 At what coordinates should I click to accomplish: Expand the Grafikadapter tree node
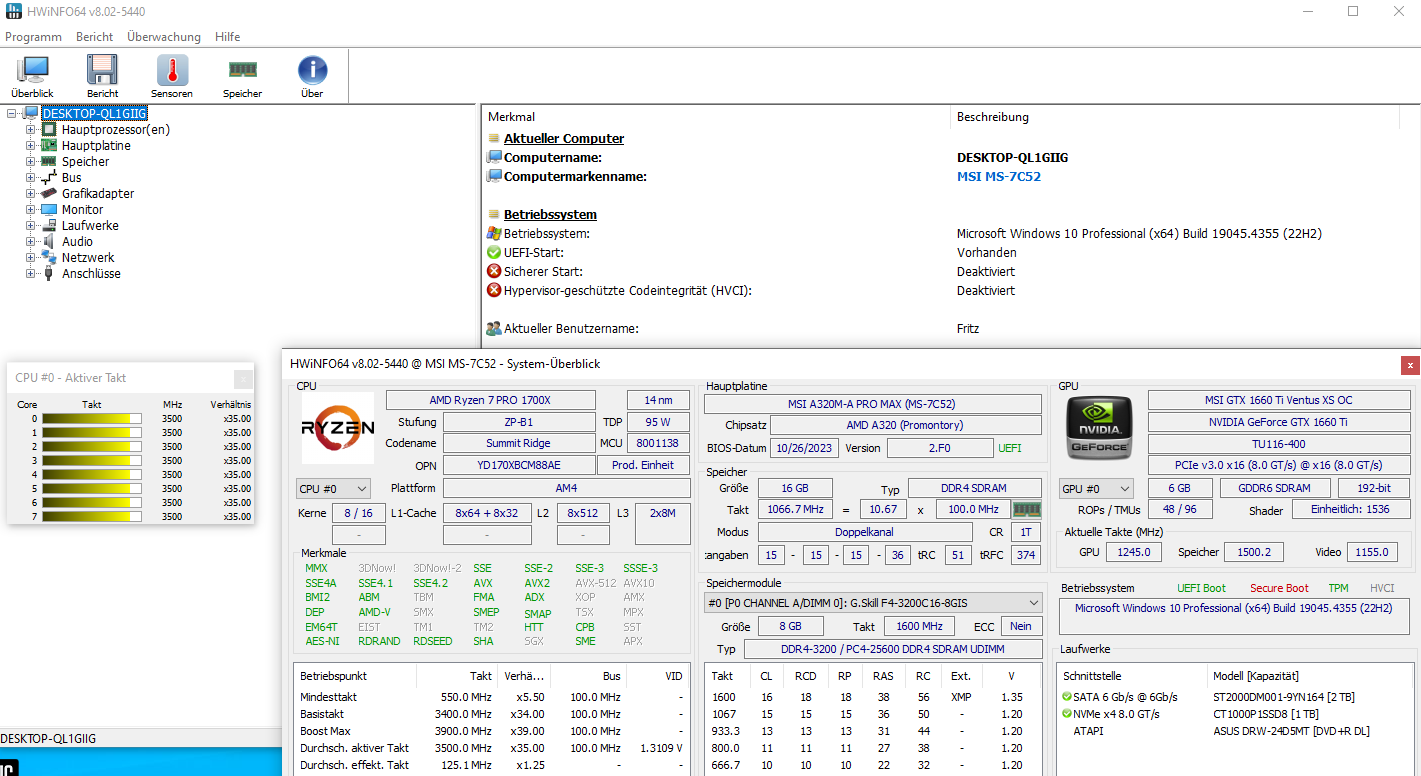30,193
